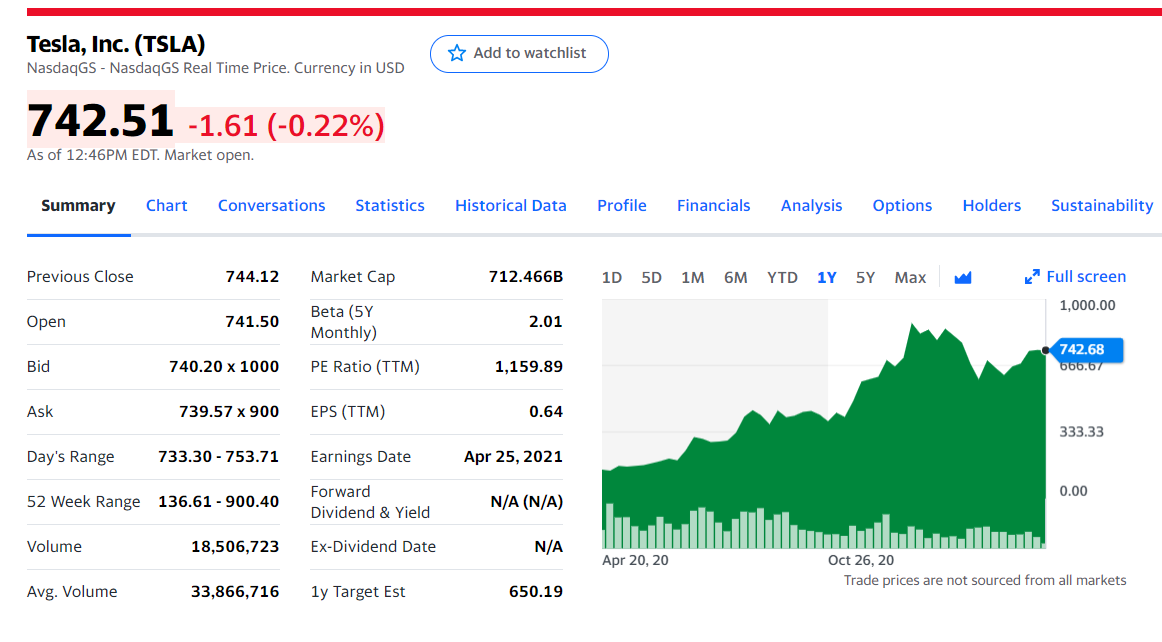Click the Previous Close value 744.12
The width and height of the screenshot is (1162, 642).
pos(252,277)
